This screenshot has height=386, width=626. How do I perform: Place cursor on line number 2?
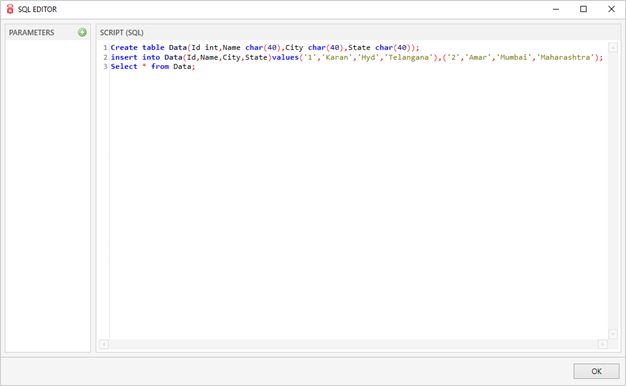pyautogui.click(x=105, y=57)
